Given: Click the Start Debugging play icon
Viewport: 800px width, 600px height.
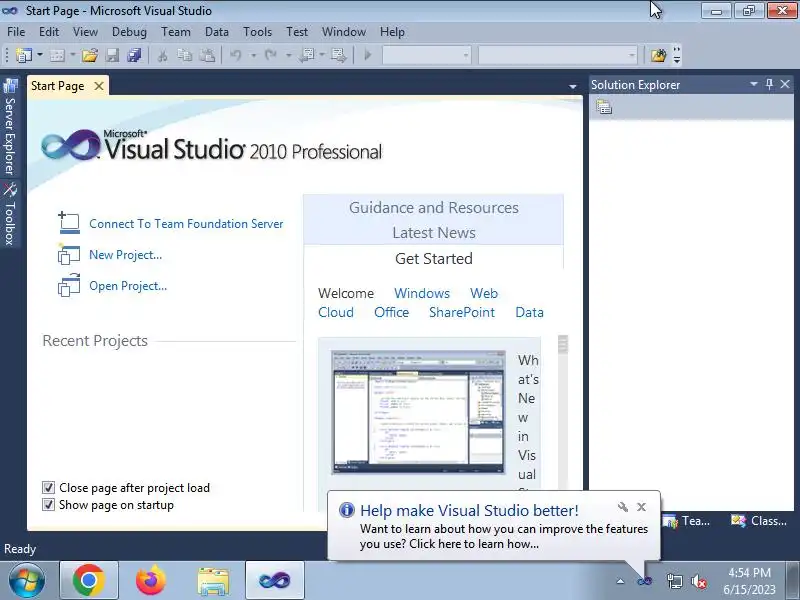Looking at the screenshot, I should point(368,55).
